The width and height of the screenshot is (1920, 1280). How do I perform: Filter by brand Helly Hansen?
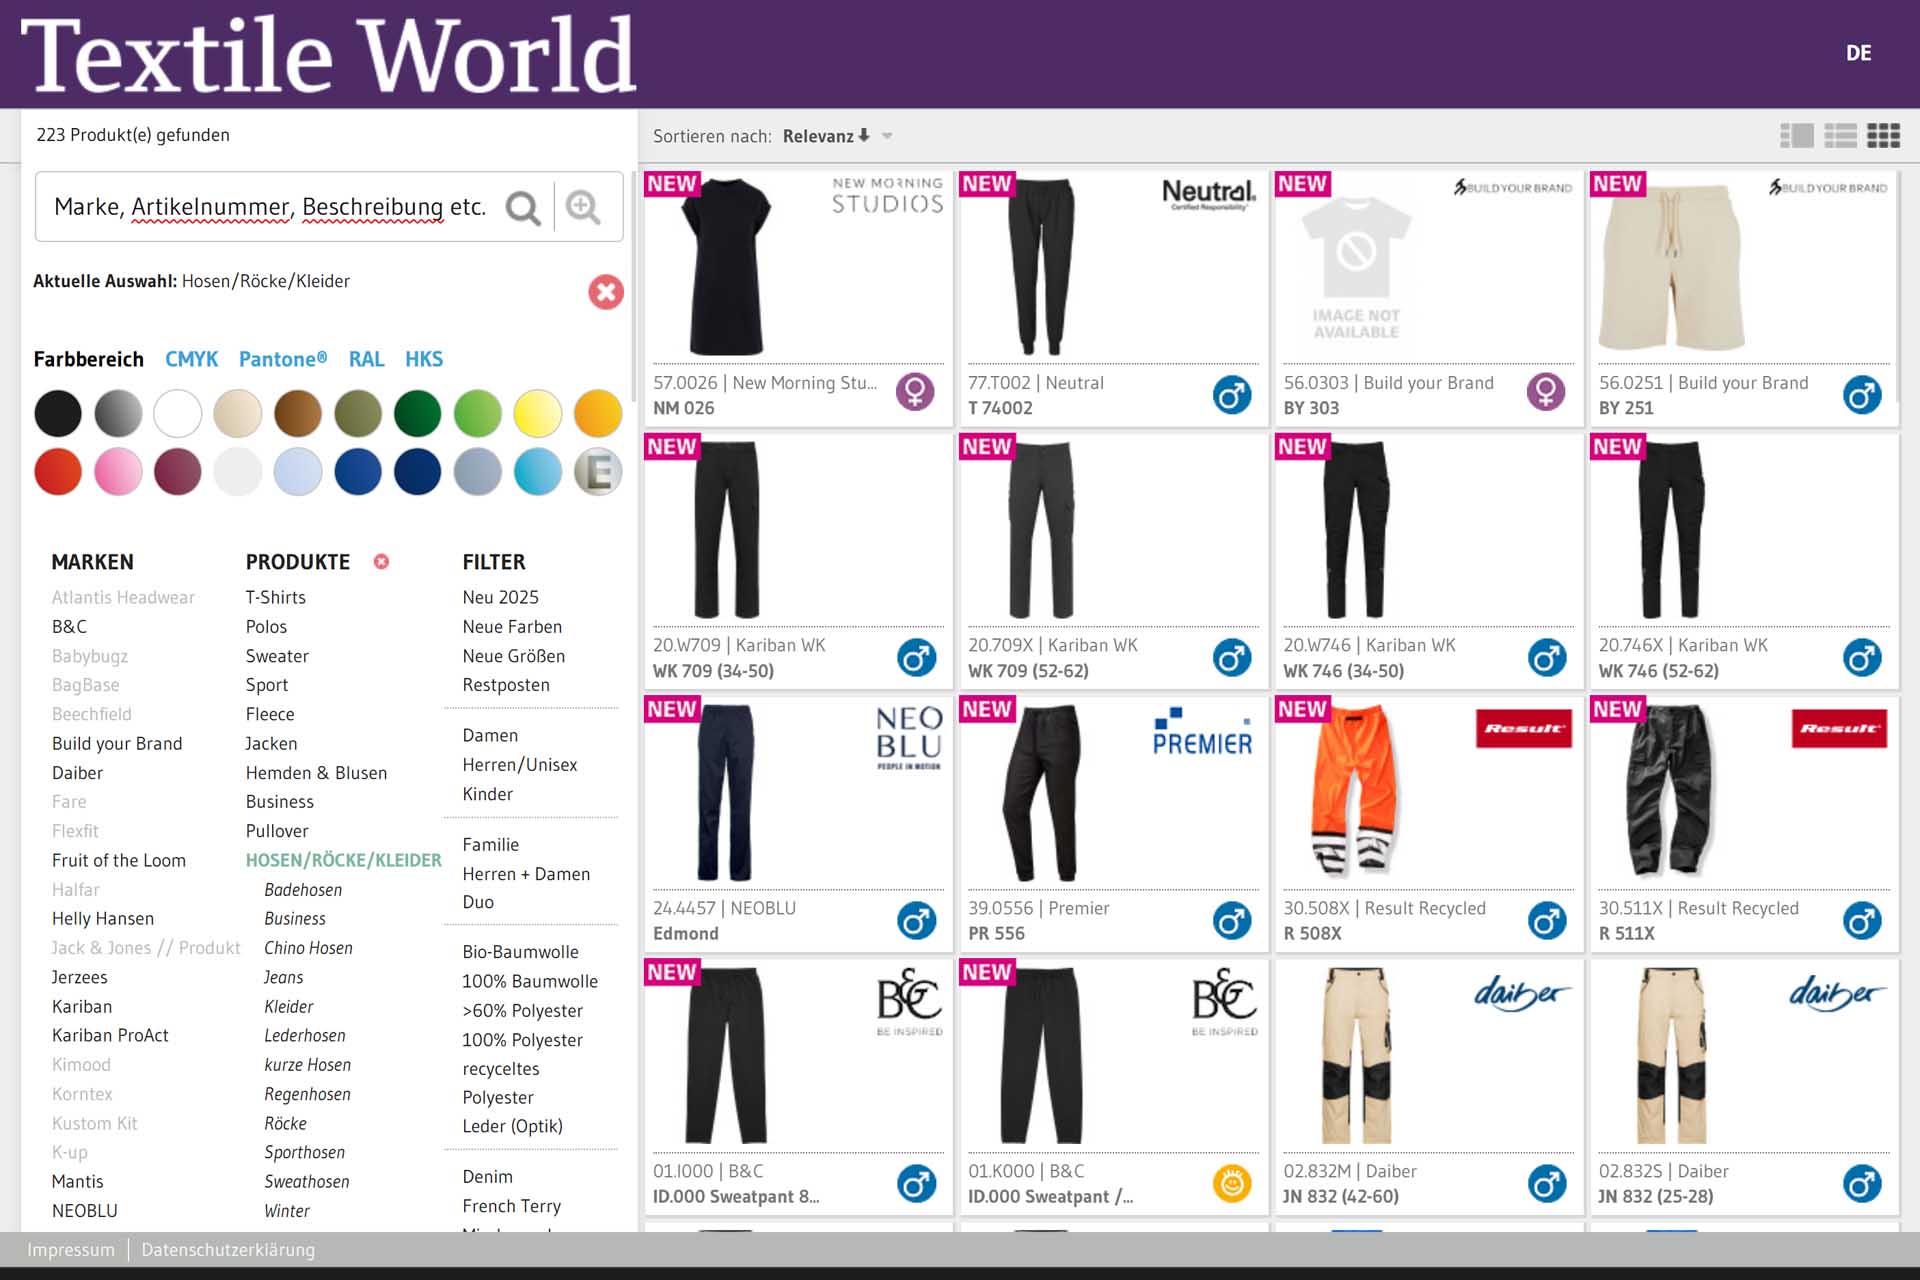click(103, 919)
